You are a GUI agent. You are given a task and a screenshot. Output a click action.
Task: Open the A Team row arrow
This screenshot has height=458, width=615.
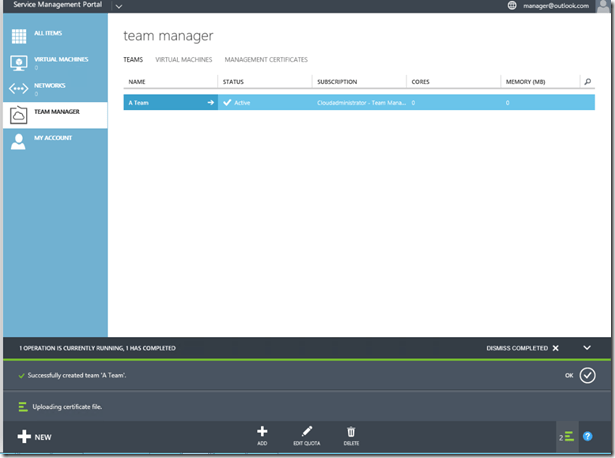click(210, 102)
